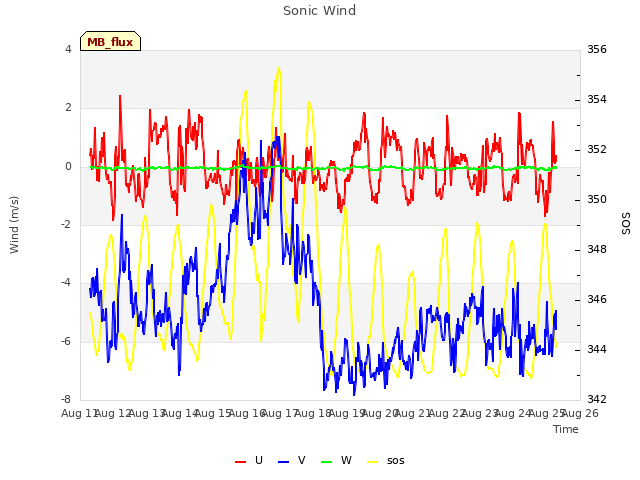Click the 4 left axis tick value
Image resolution: width=640 pixels, height=480 pixels.
(68, 49)
